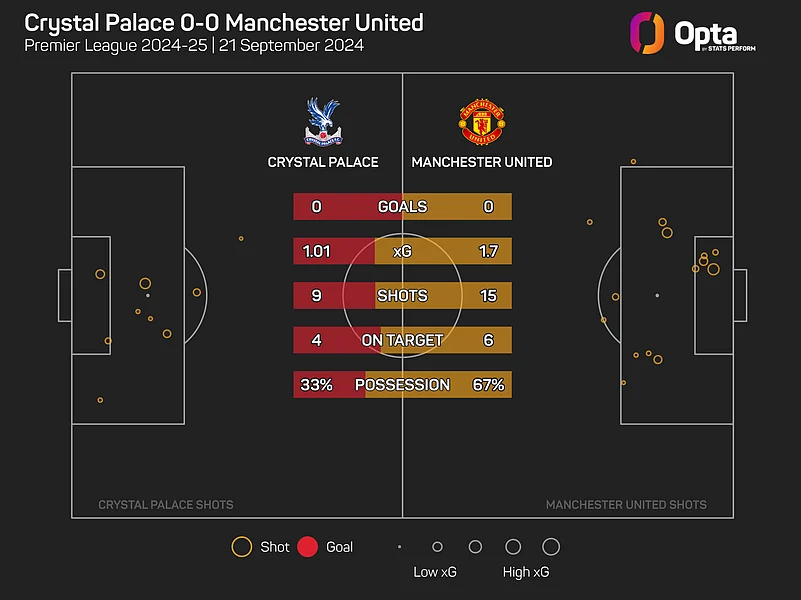The height and width of the screenshot is (600, 801).
Task: Click the Manchester United Shots caption
Action: click(626, 505)
